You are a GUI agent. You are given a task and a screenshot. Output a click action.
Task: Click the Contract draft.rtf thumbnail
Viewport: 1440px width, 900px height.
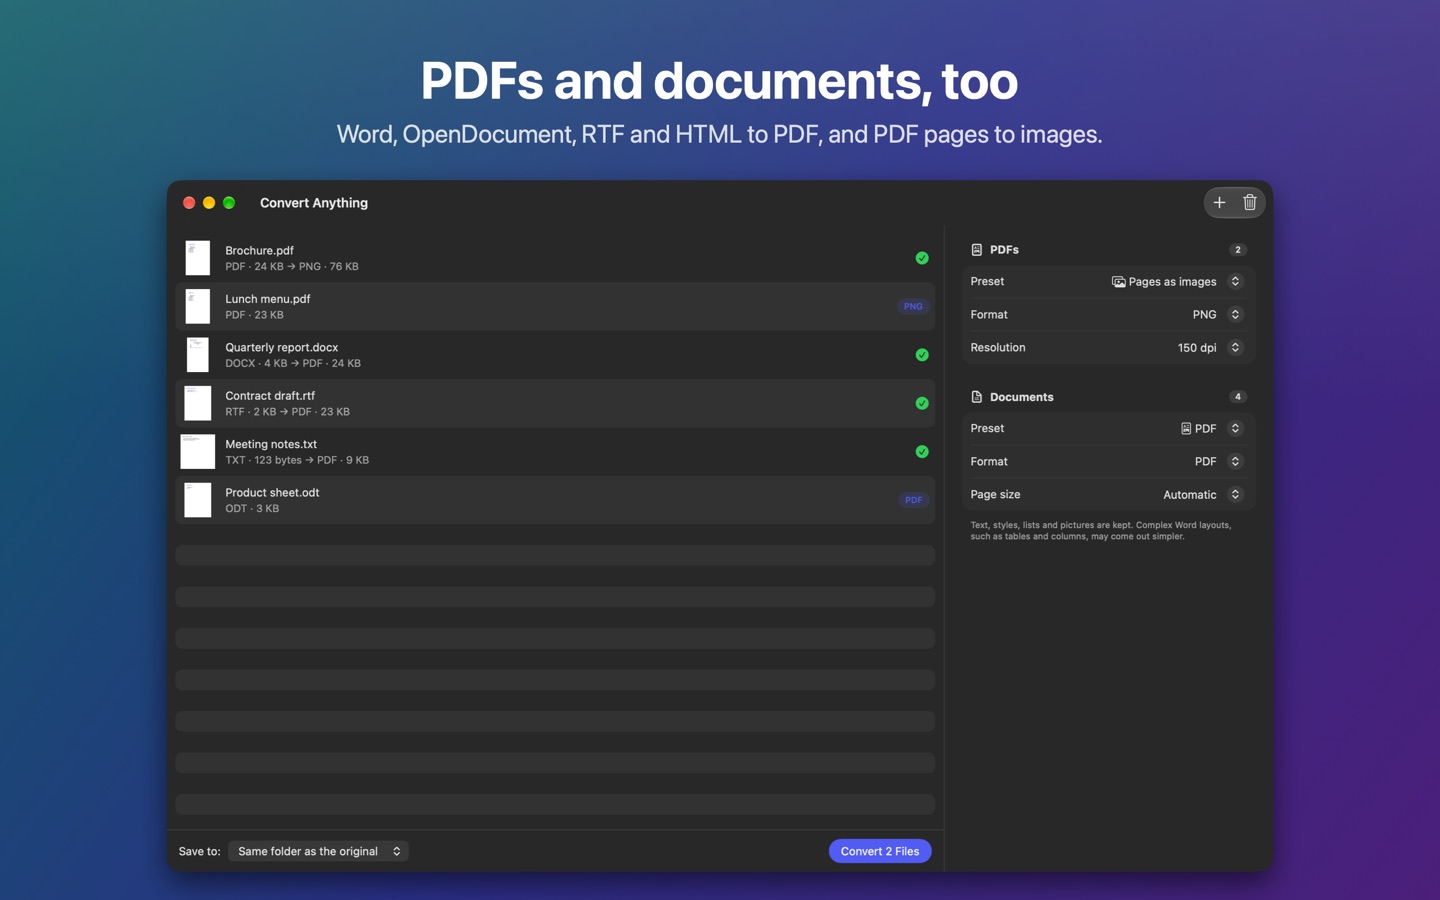coord(198,403)
